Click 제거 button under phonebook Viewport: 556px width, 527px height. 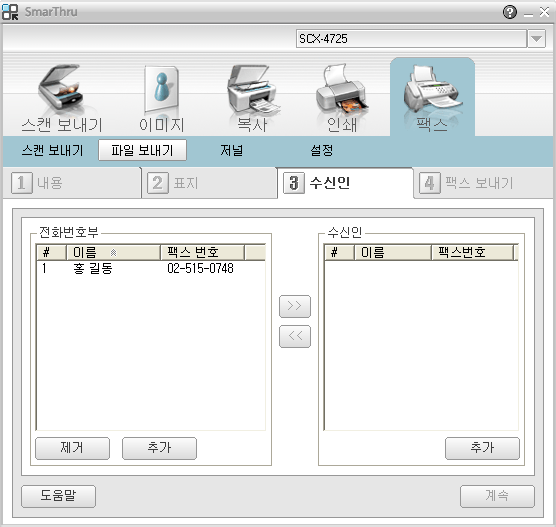tap(72, 448)
